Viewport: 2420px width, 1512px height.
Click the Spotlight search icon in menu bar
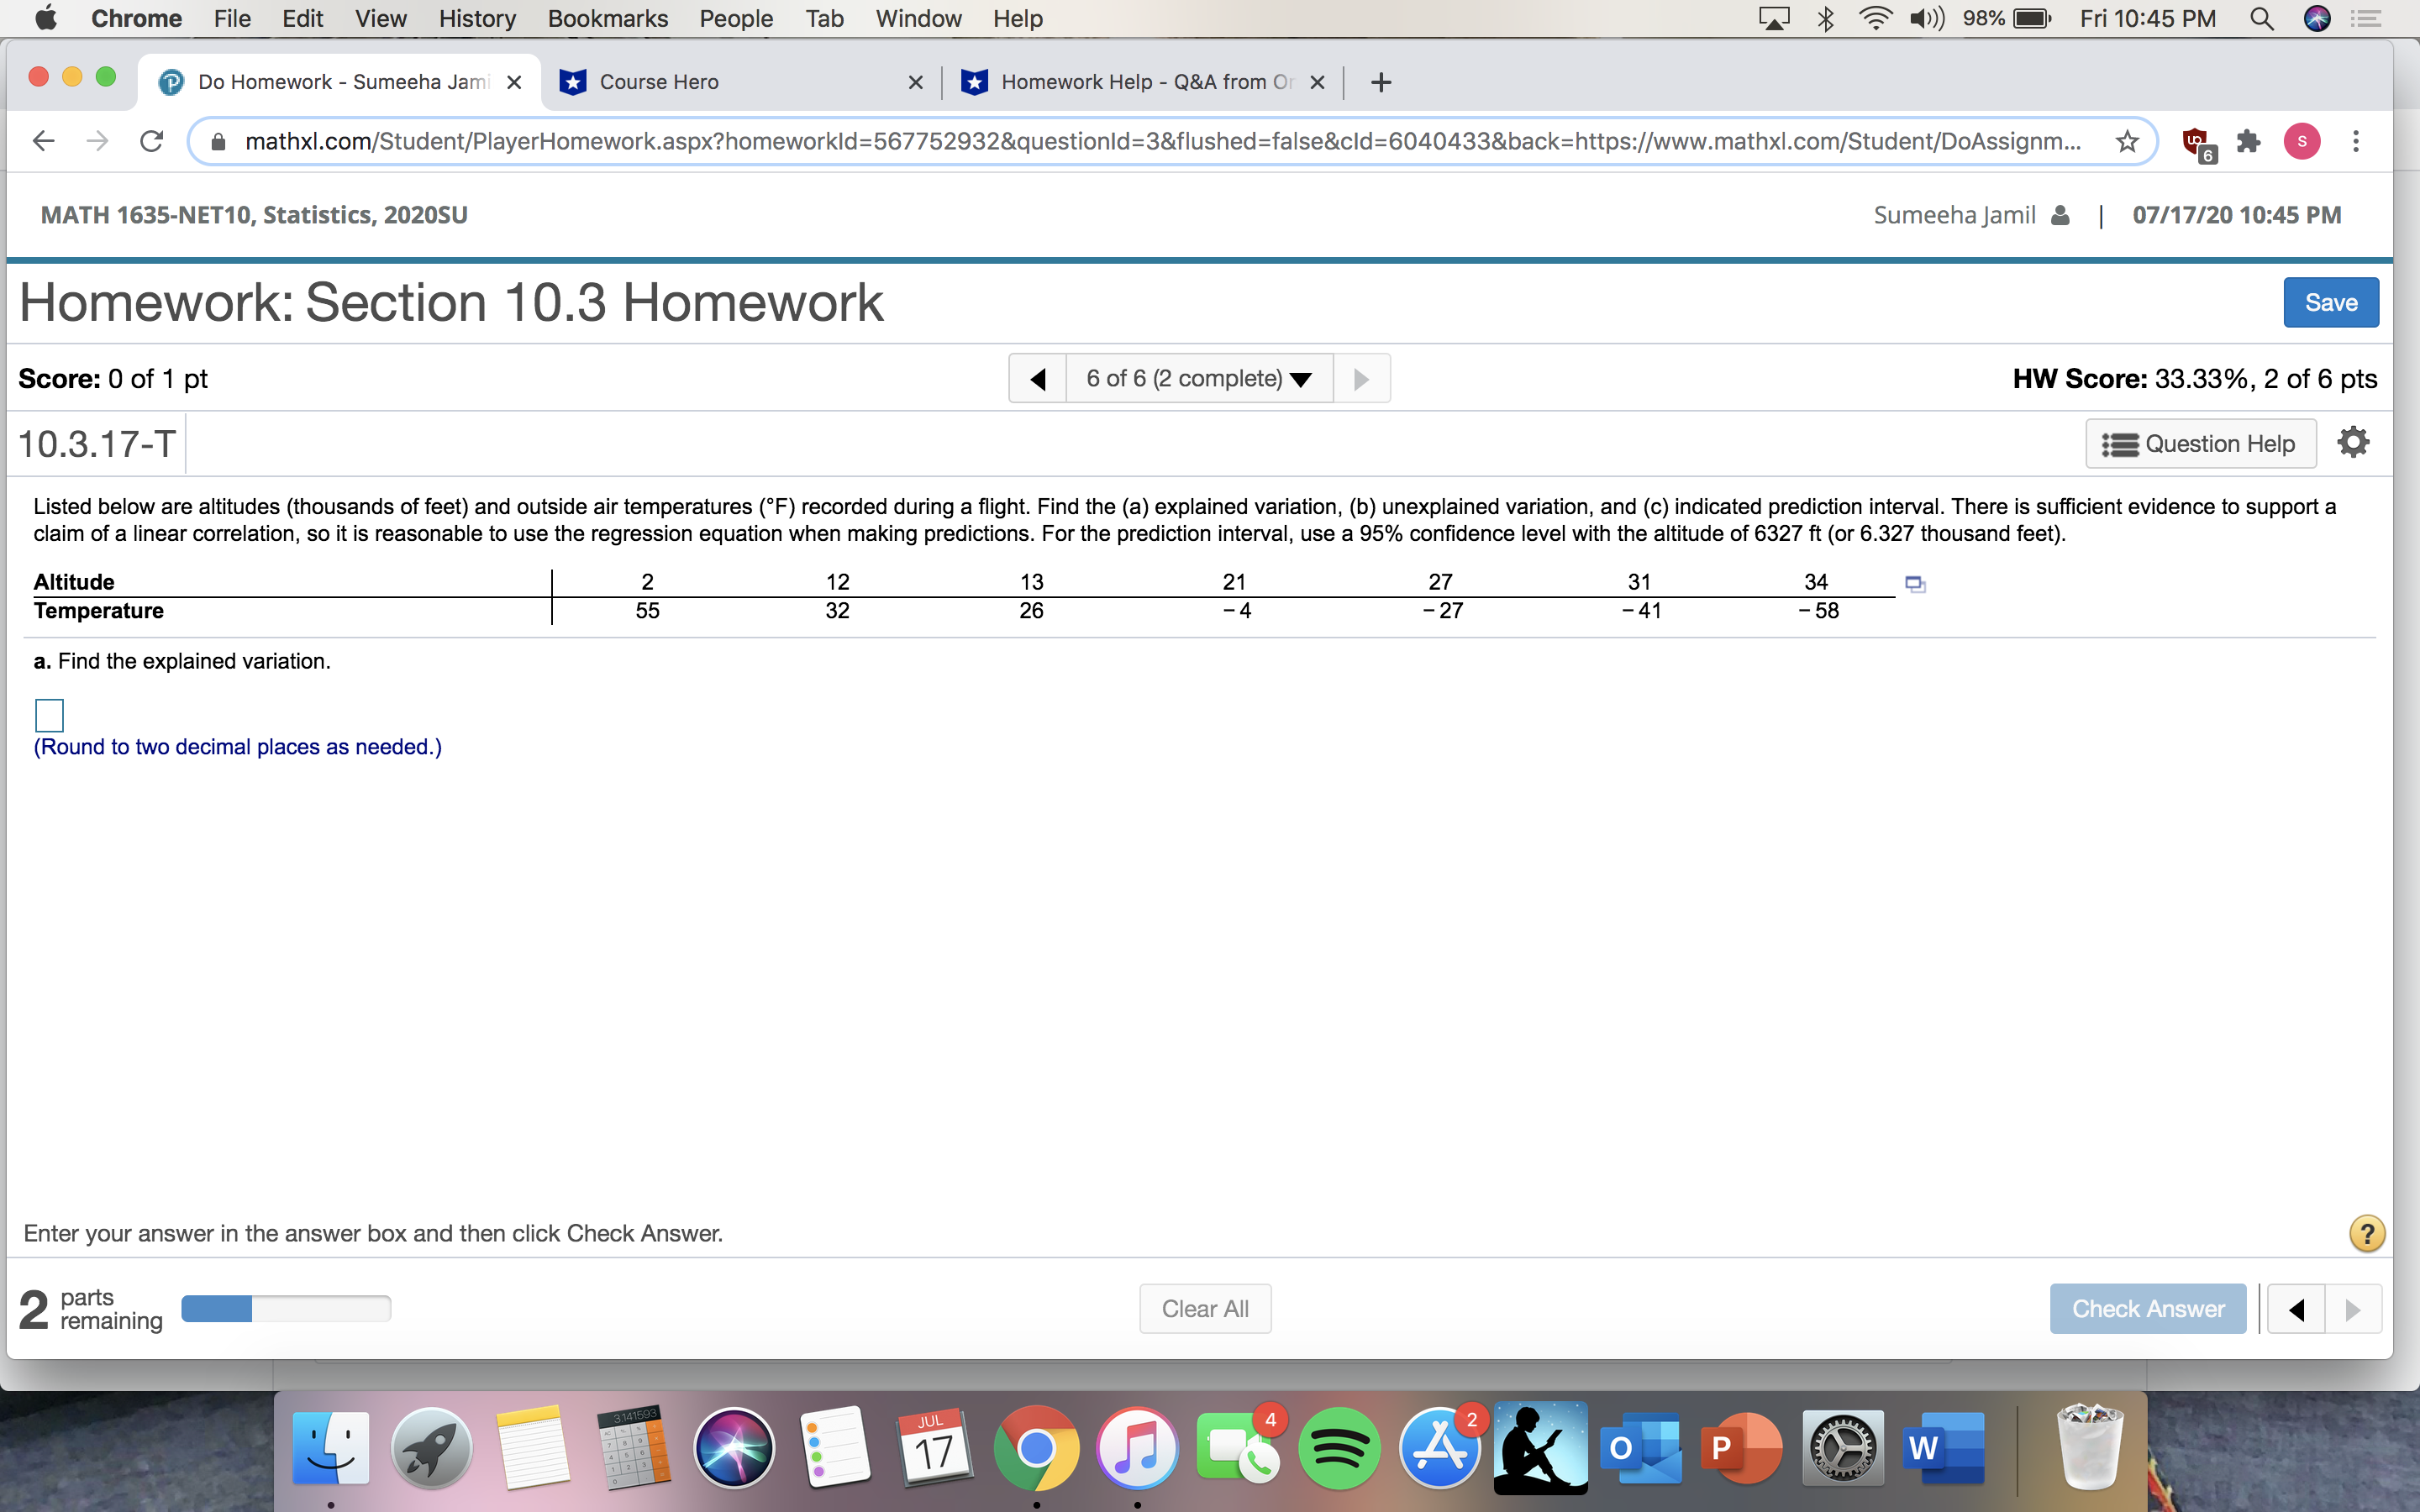pyautogui.click(x=2263, y=18)
